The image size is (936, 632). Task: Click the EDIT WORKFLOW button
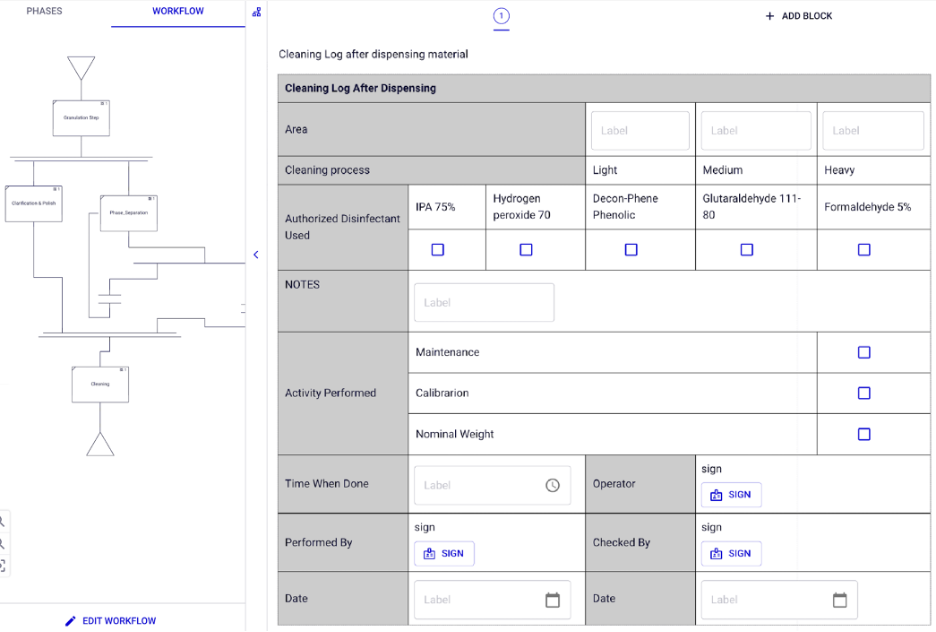pos(110,620)
